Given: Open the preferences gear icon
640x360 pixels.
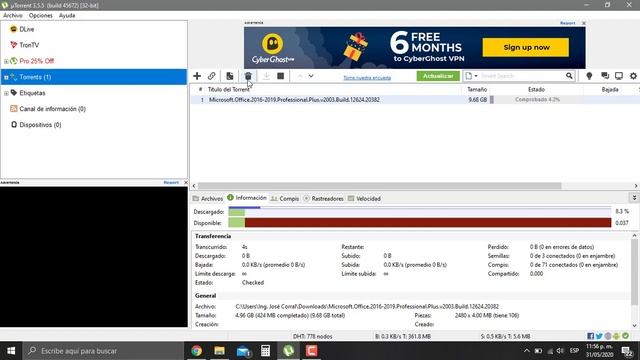Looking at the screenshot, I should point(633,76).
